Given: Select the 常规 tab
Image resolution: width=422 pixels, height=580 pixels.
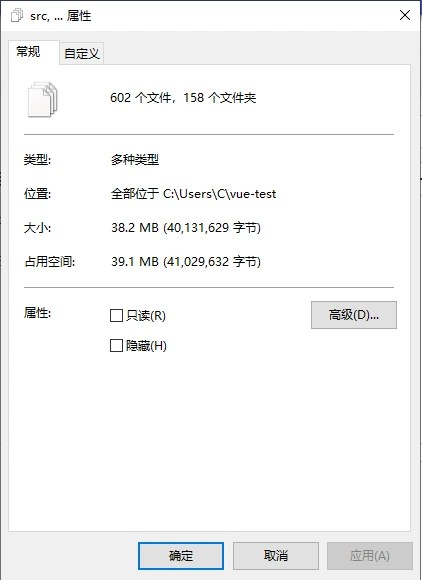Looking at the screenshot, I should (x=28, y=51).
